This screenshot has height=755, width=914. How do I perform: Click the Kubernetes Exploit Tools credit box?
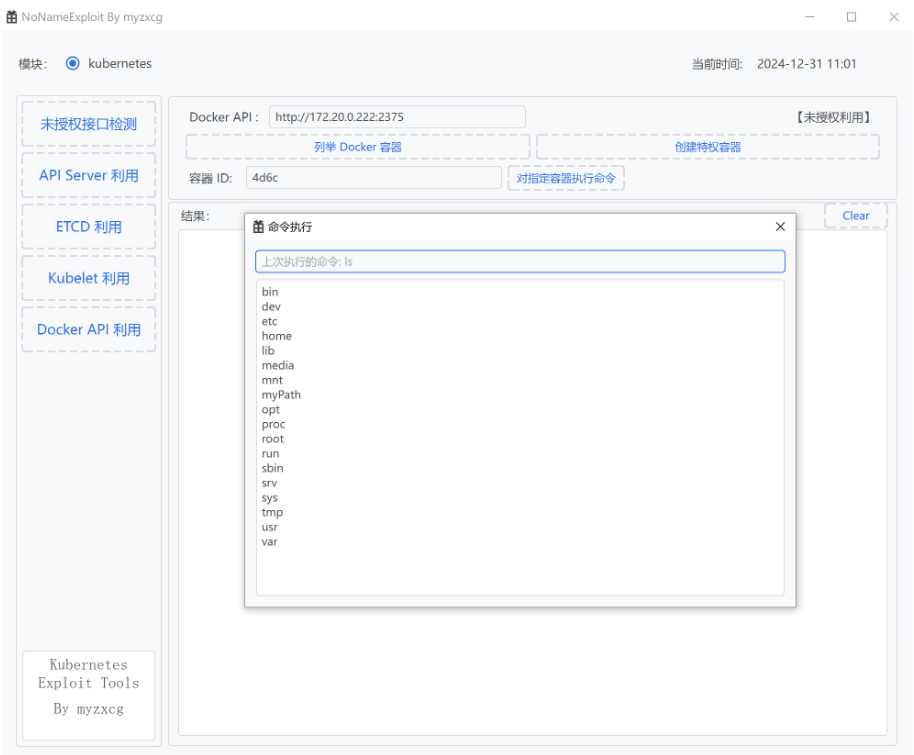[x=89, y=695]
